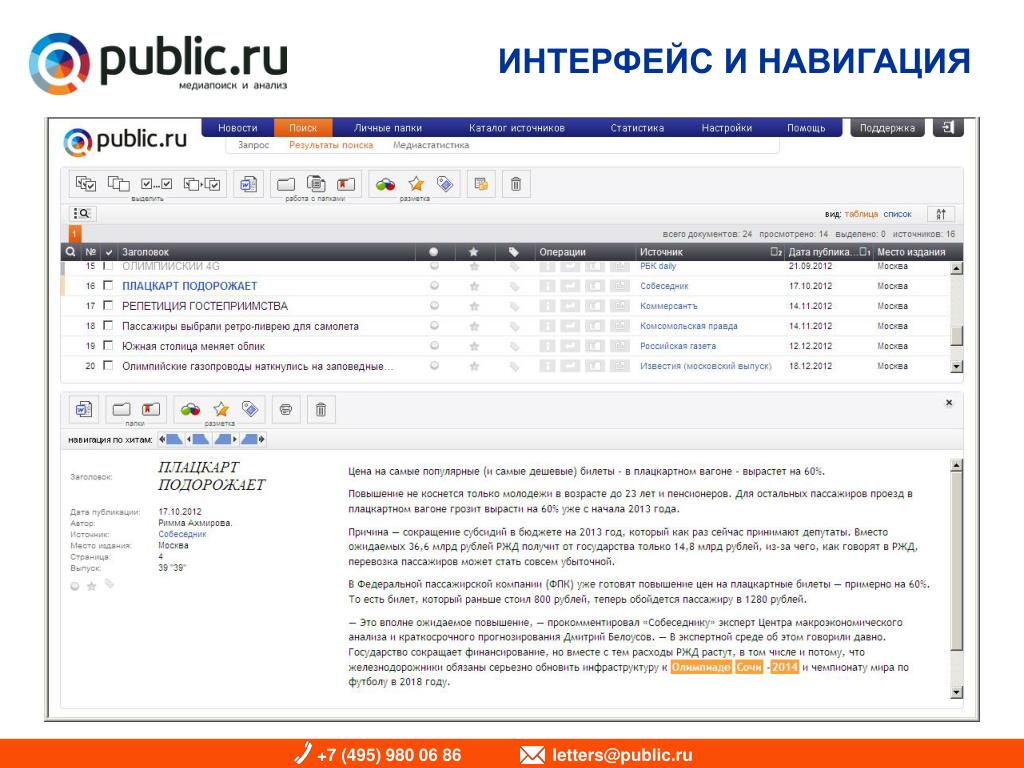Image resolution: width=1024 pixels, height=768 pixels.
Task: Open the Настройки tab
Action: 726,128
